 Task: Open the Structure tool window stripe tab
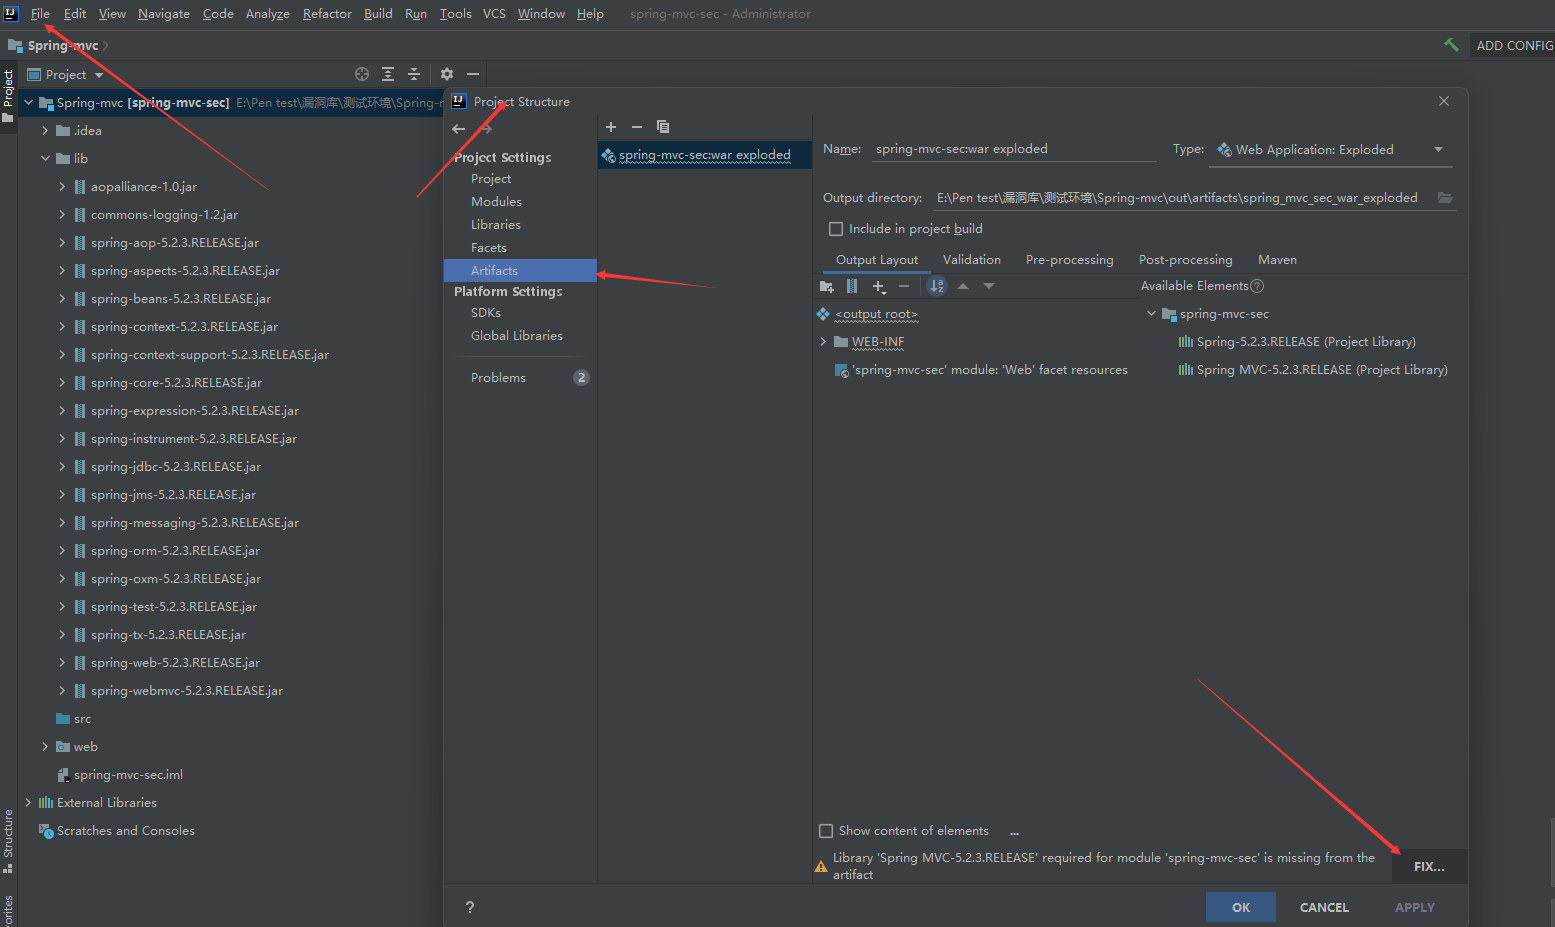click(x=8, y=841)
